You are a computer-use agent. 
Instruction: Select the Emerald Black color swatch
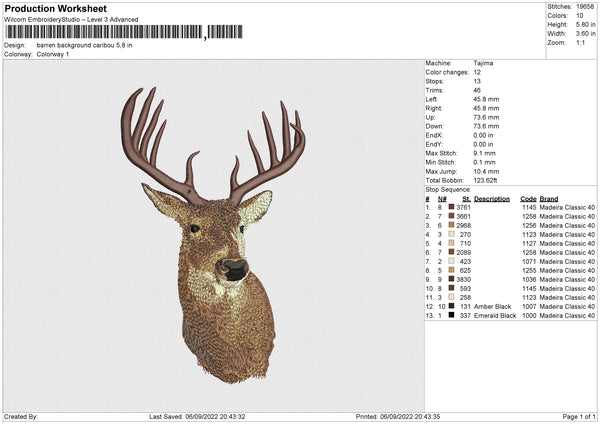click(452, 315)
